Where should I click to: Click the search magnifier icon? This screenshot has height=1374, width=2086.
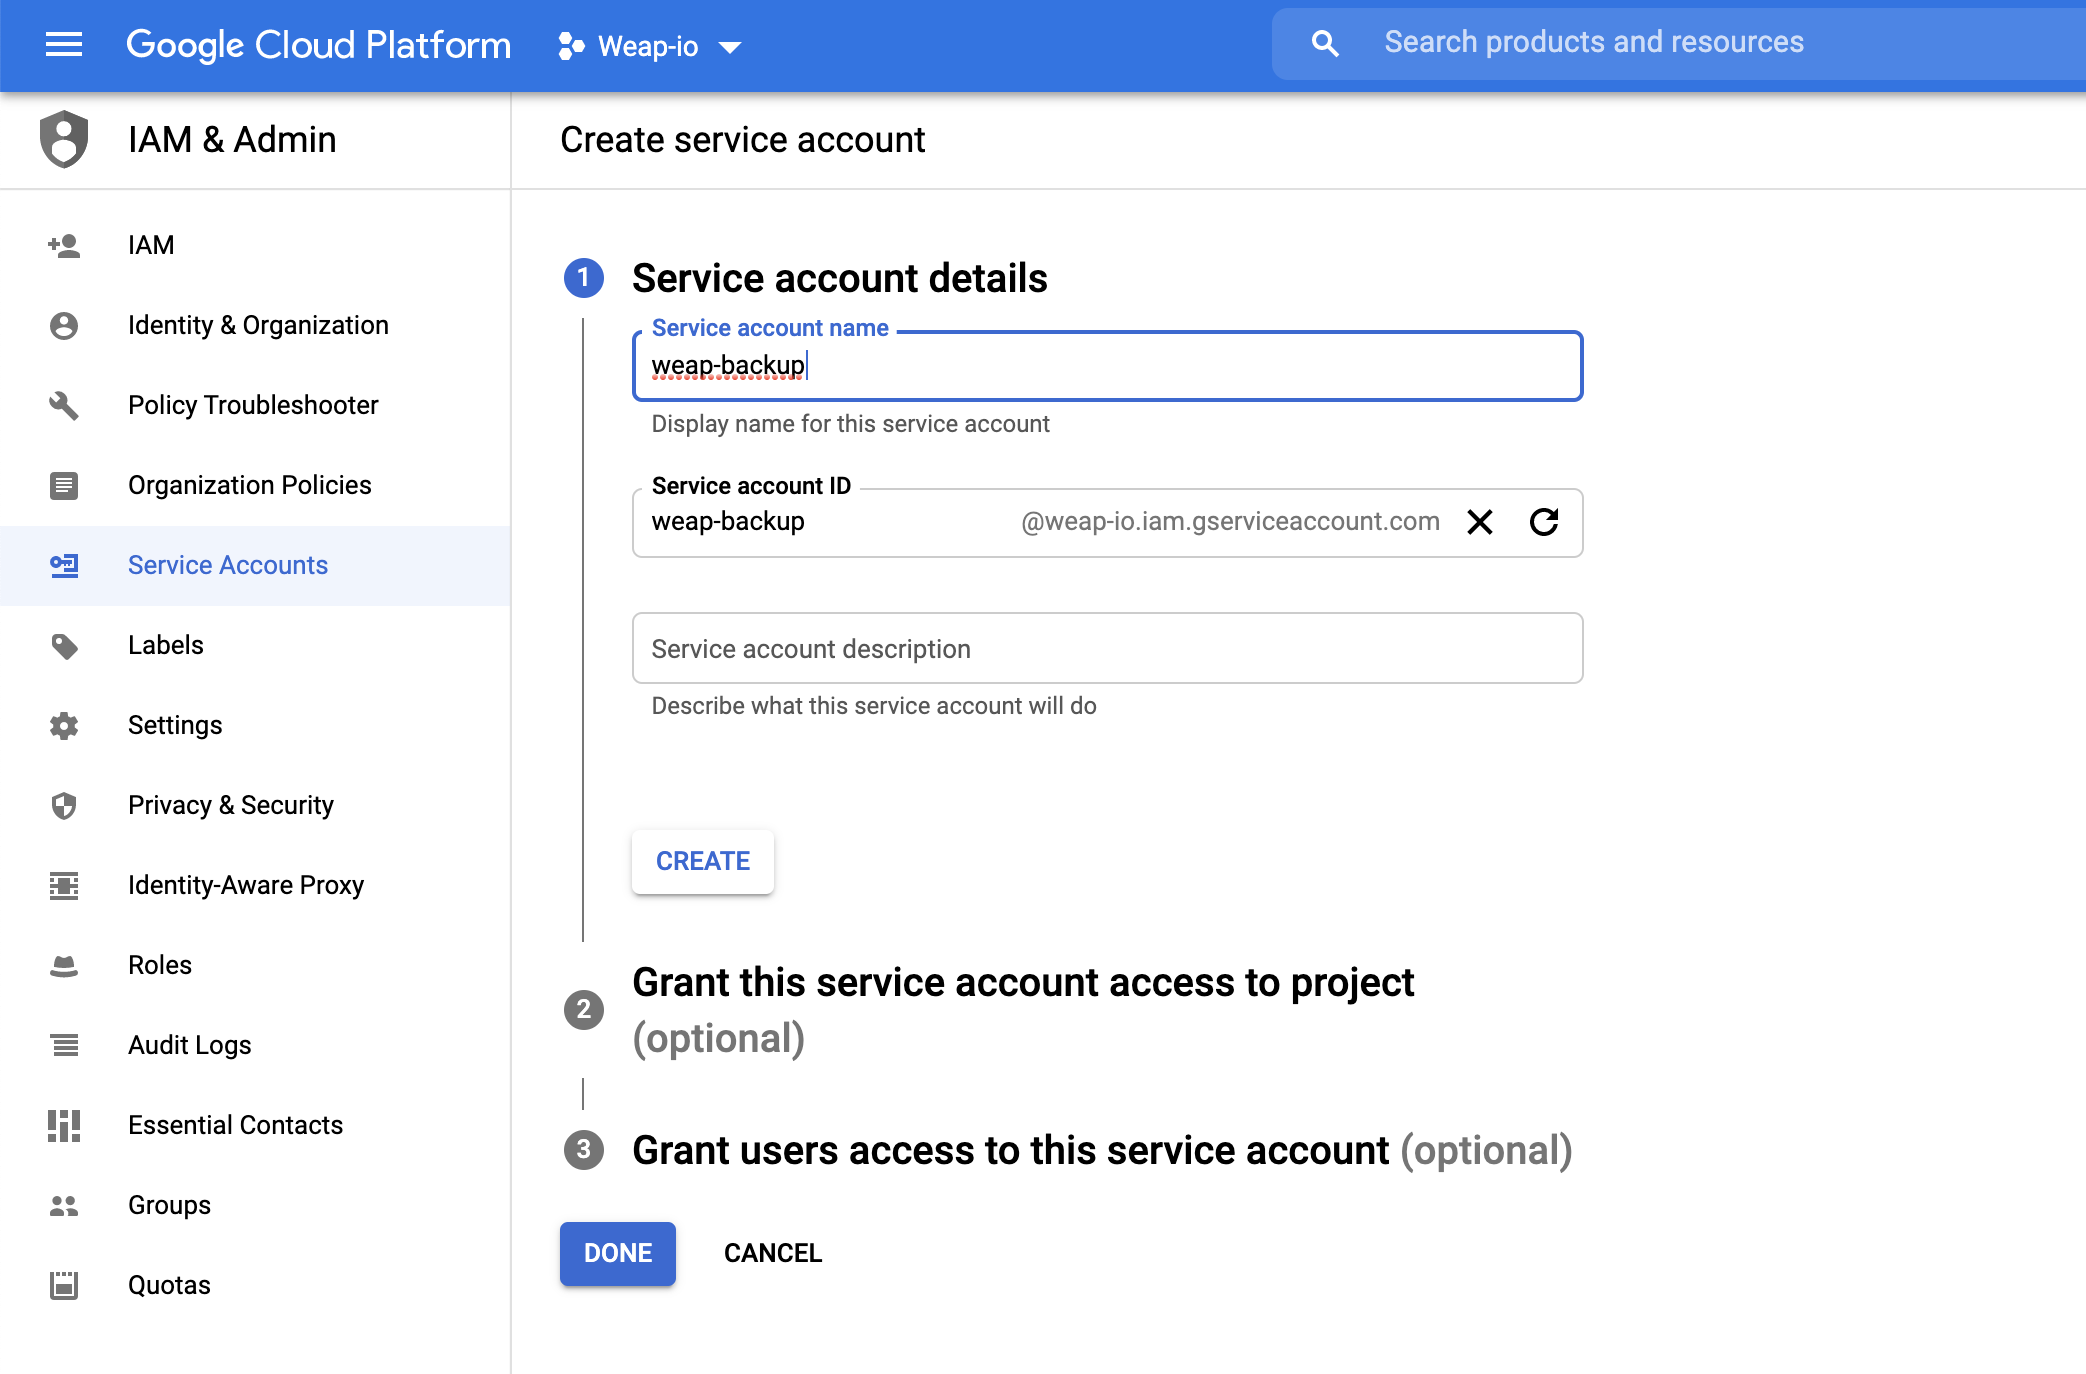coord(1324,43)
